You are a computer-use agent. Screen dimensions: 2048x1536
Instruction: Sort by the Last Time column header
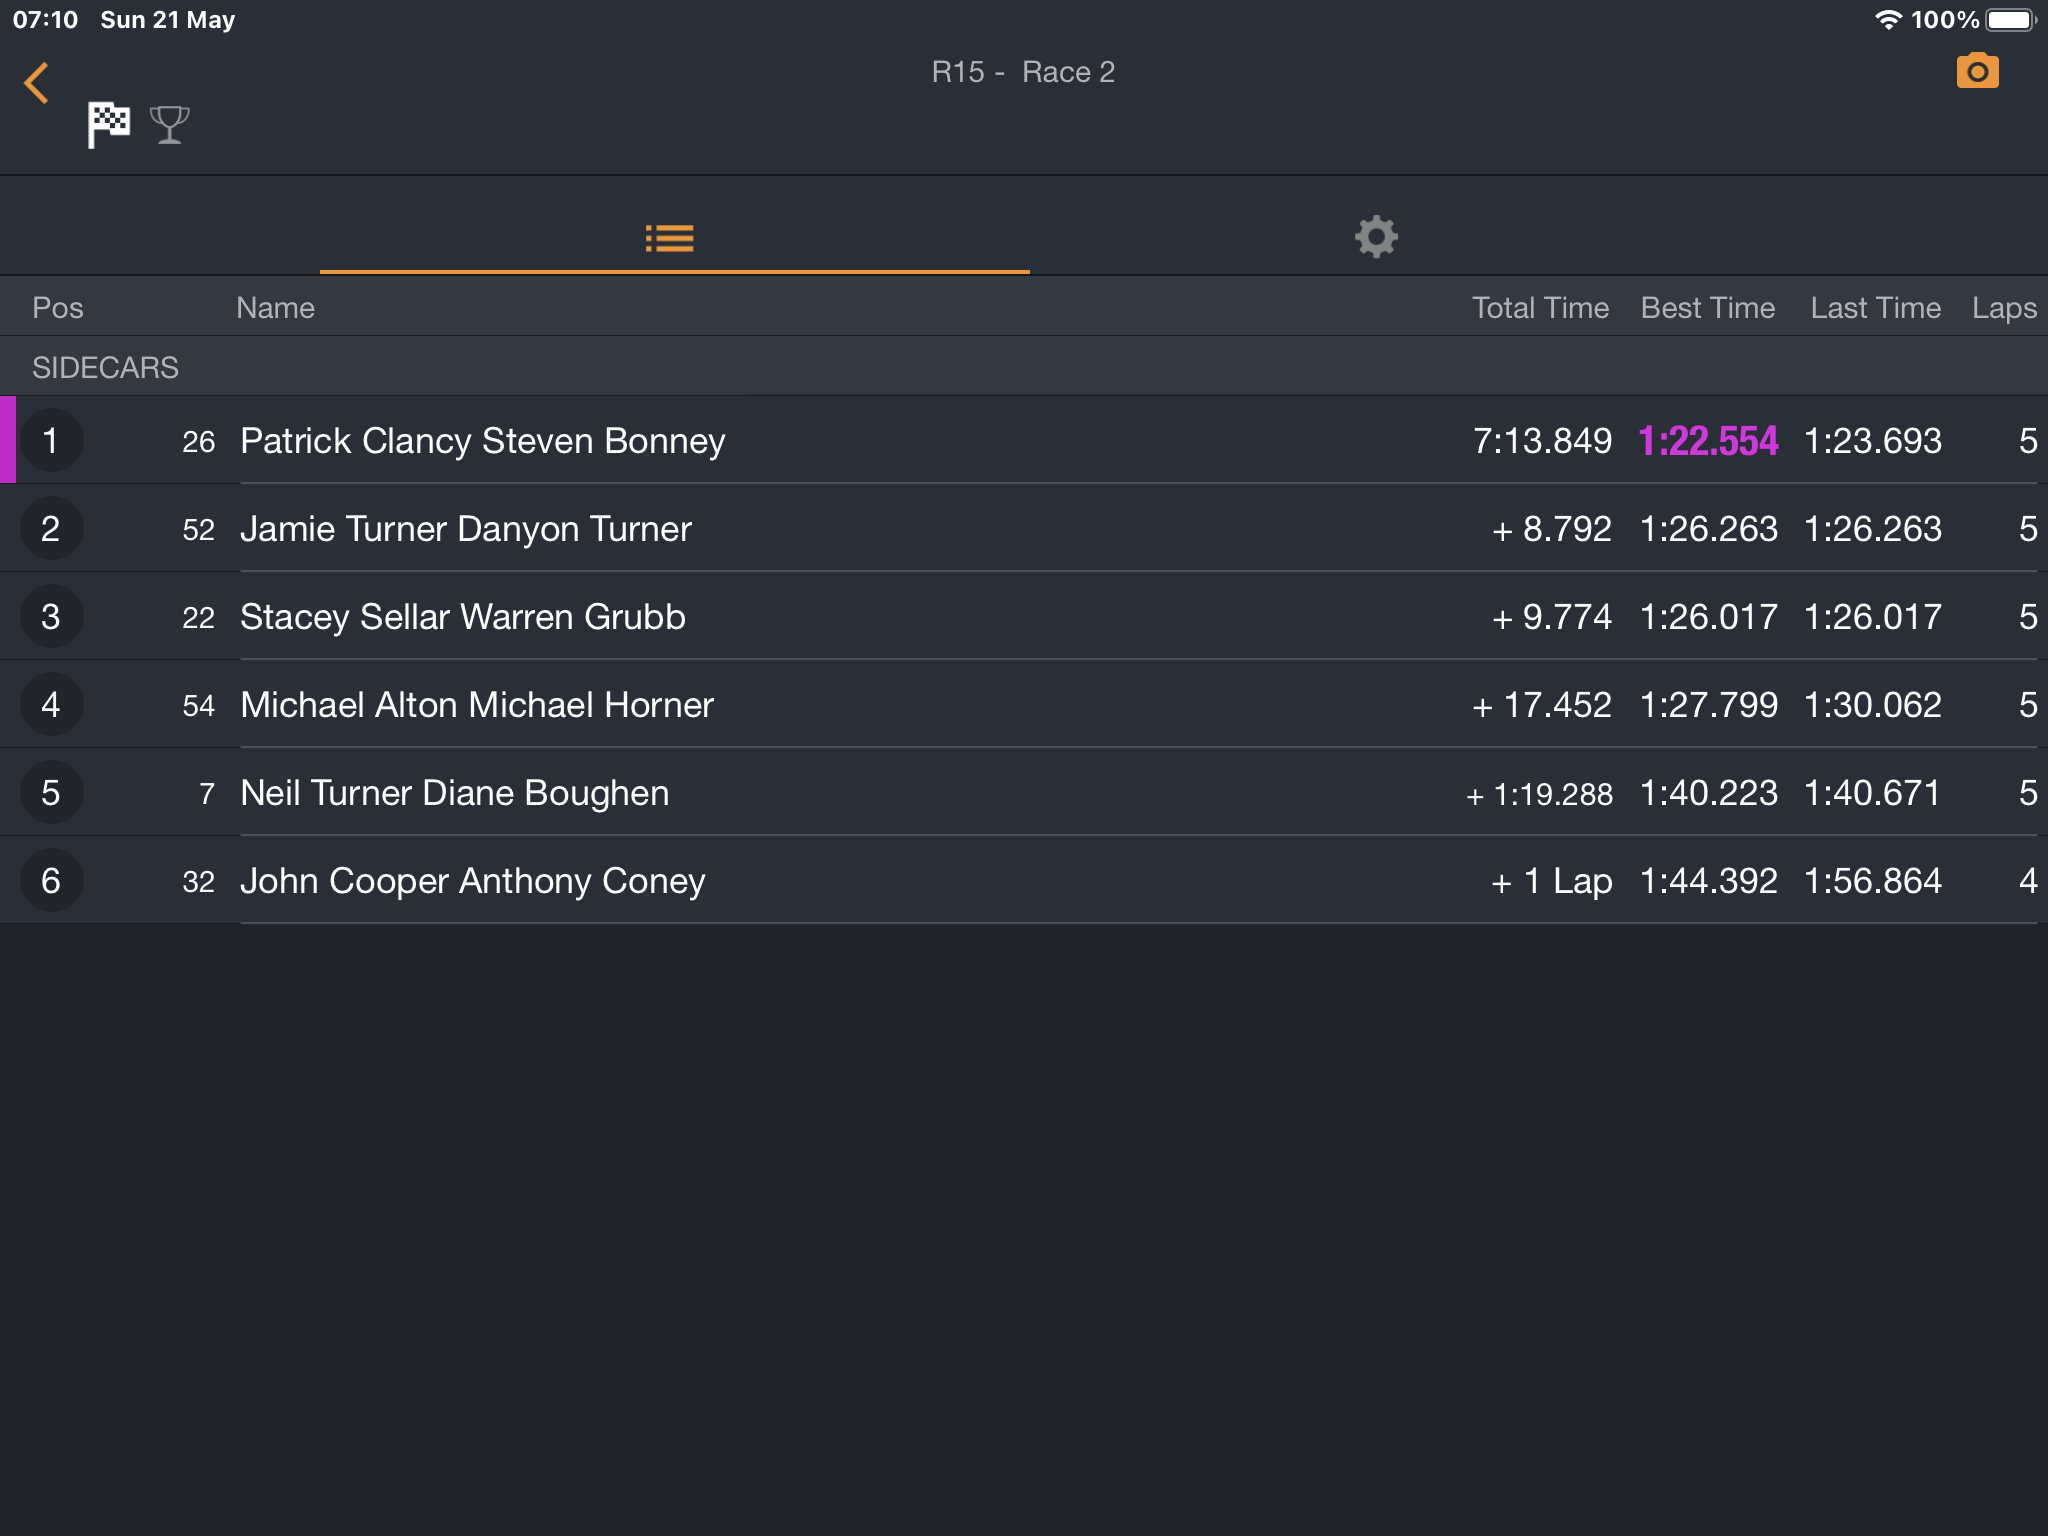[1875, 308]
